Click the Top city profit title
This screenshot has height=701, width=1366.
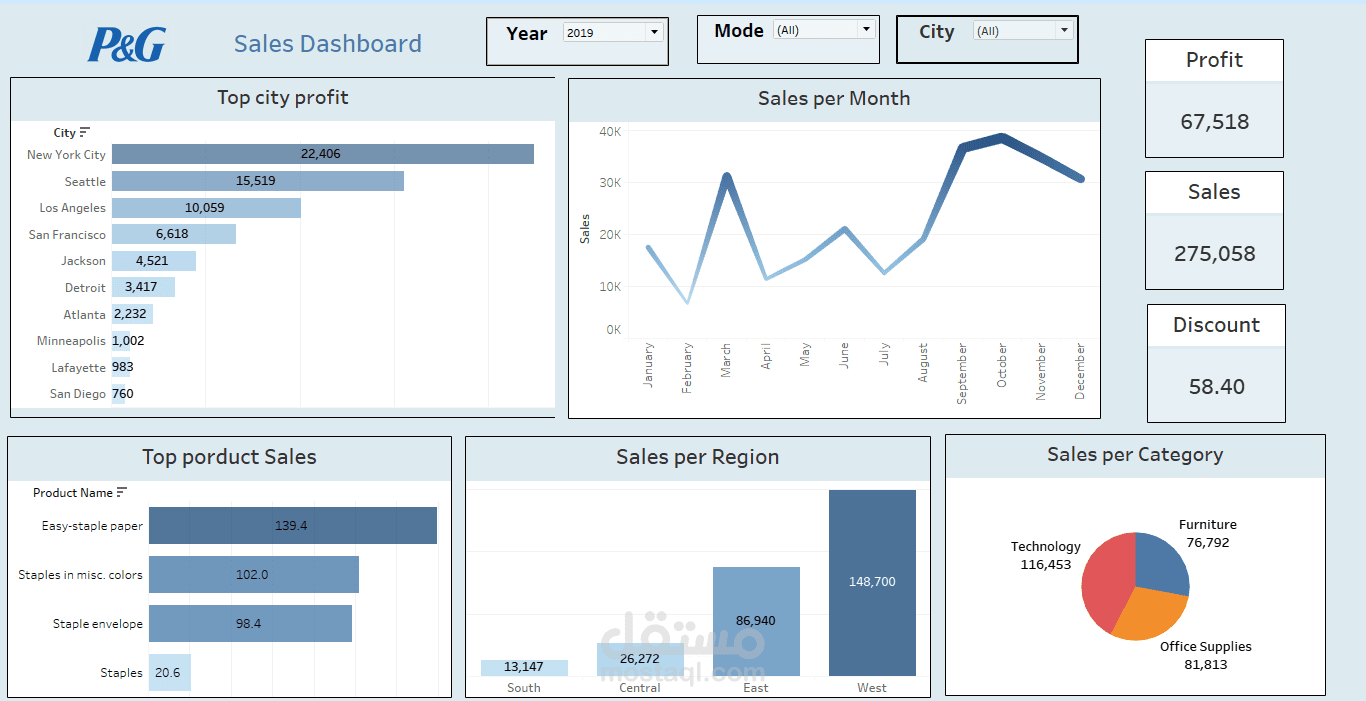pos(283,98)
